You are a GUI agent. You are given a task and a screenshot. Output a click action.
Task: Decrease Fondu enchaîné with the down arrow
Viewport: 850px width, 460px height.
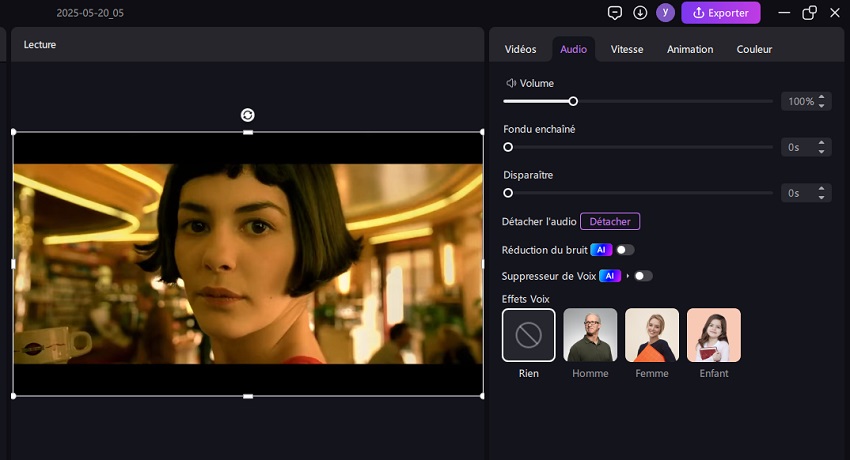click(x=822, y=152)
